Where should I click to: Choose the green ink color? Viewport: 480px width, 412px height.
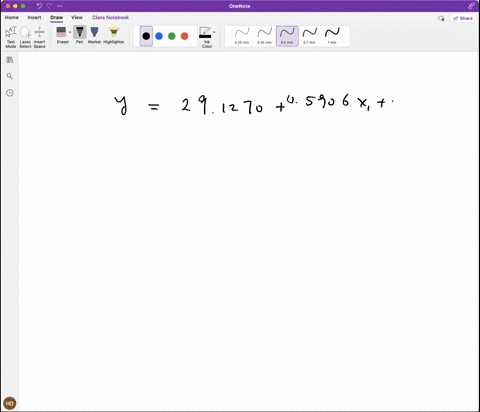172,36
